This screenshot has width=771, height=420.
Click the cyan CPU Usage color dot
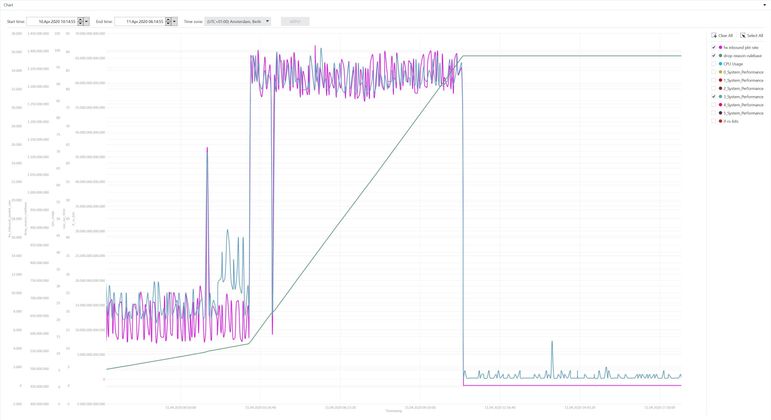click(x=720, y=63)
